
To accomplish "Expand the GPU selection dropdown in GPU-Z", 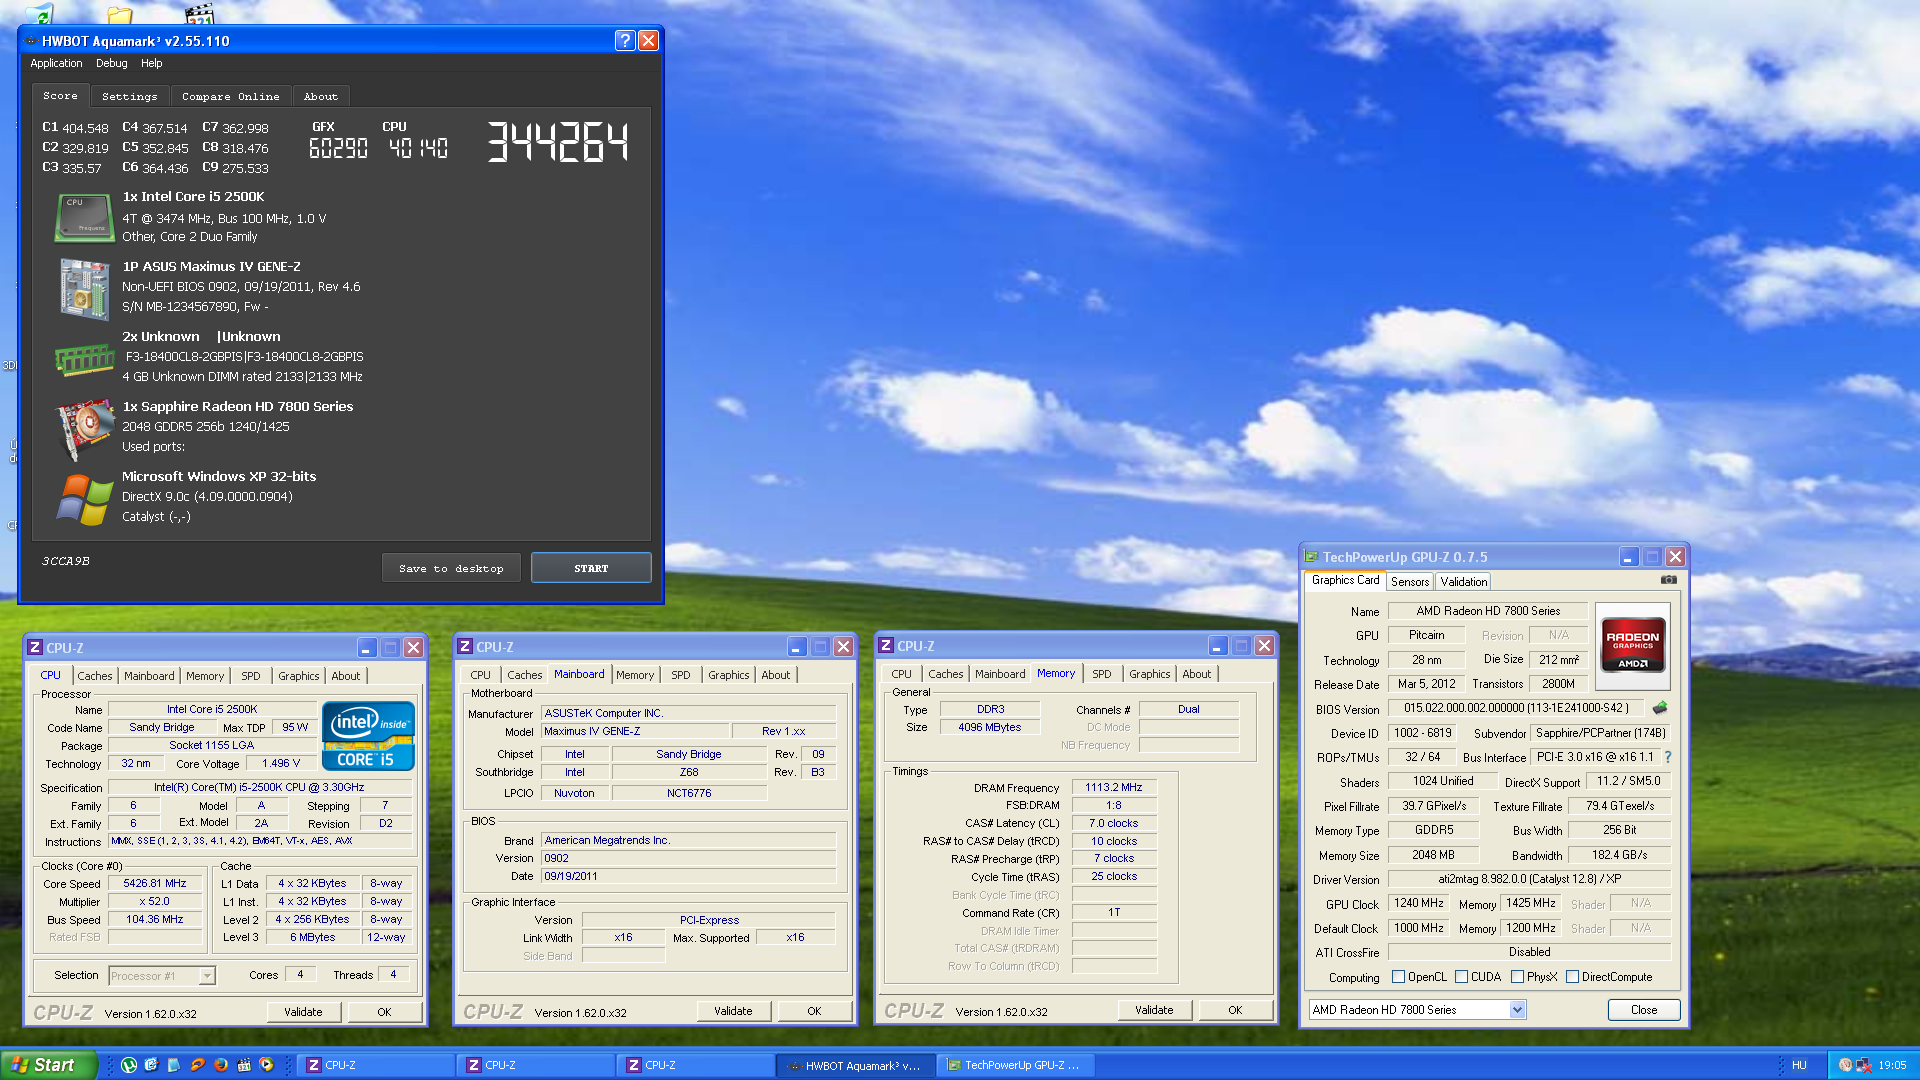I will 1517,1010.
